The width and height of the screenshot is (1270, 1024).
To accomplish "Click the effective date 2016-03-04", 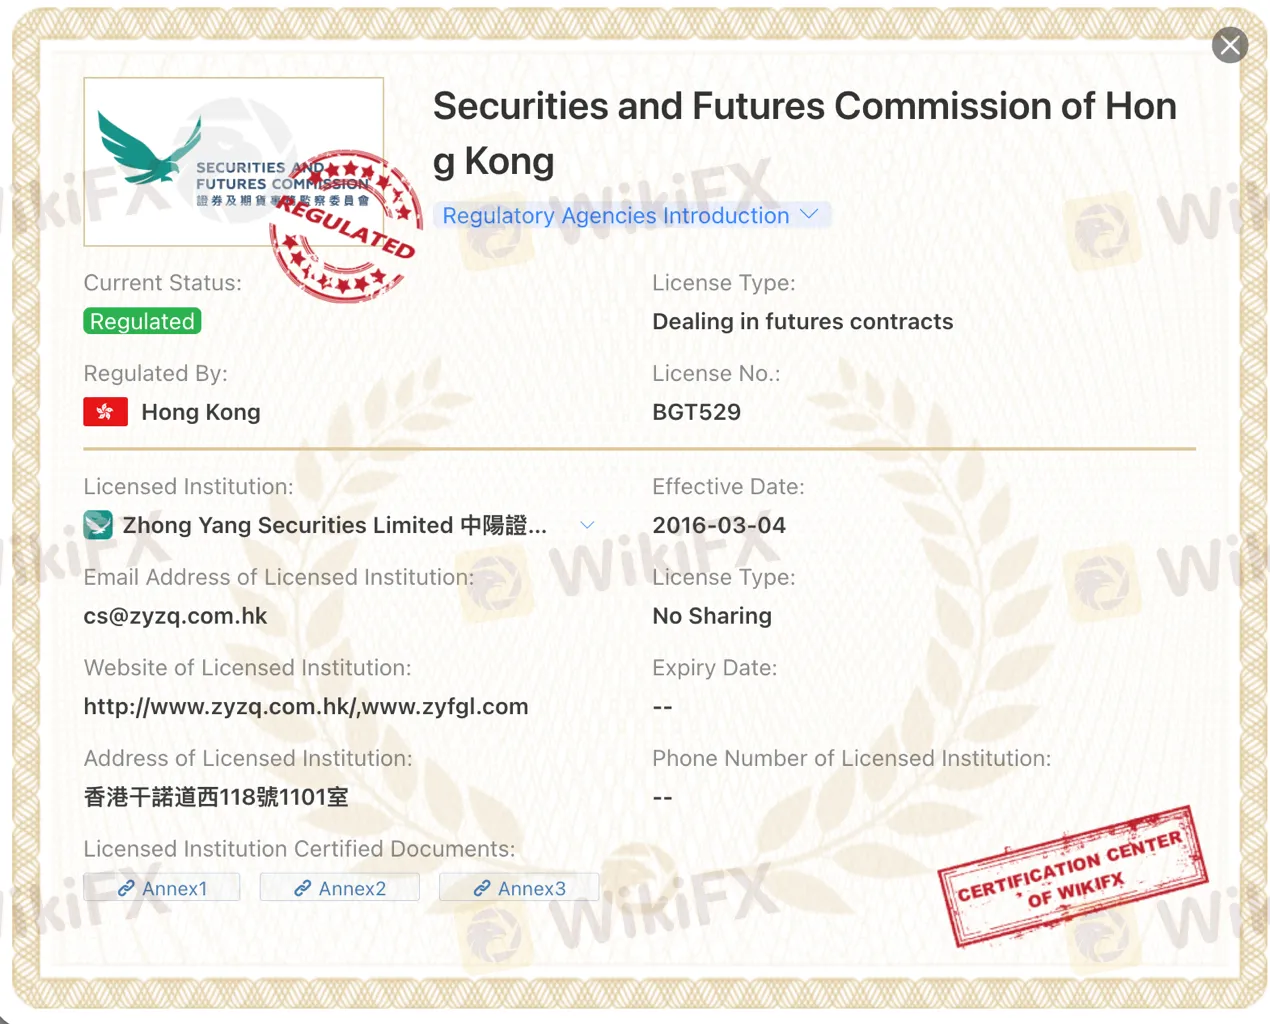I will point(718,525).
